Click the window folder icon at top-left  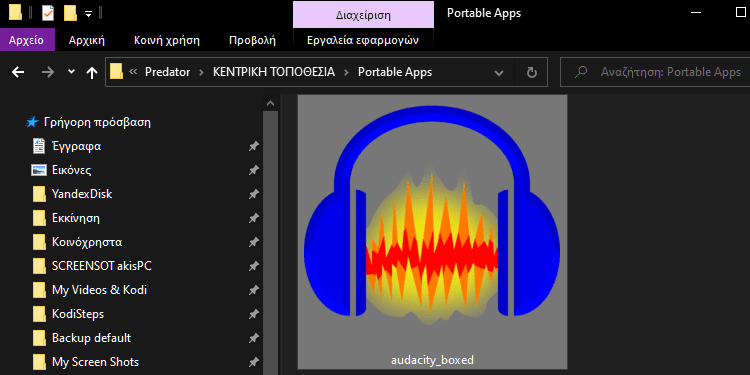tap(15, 13)
